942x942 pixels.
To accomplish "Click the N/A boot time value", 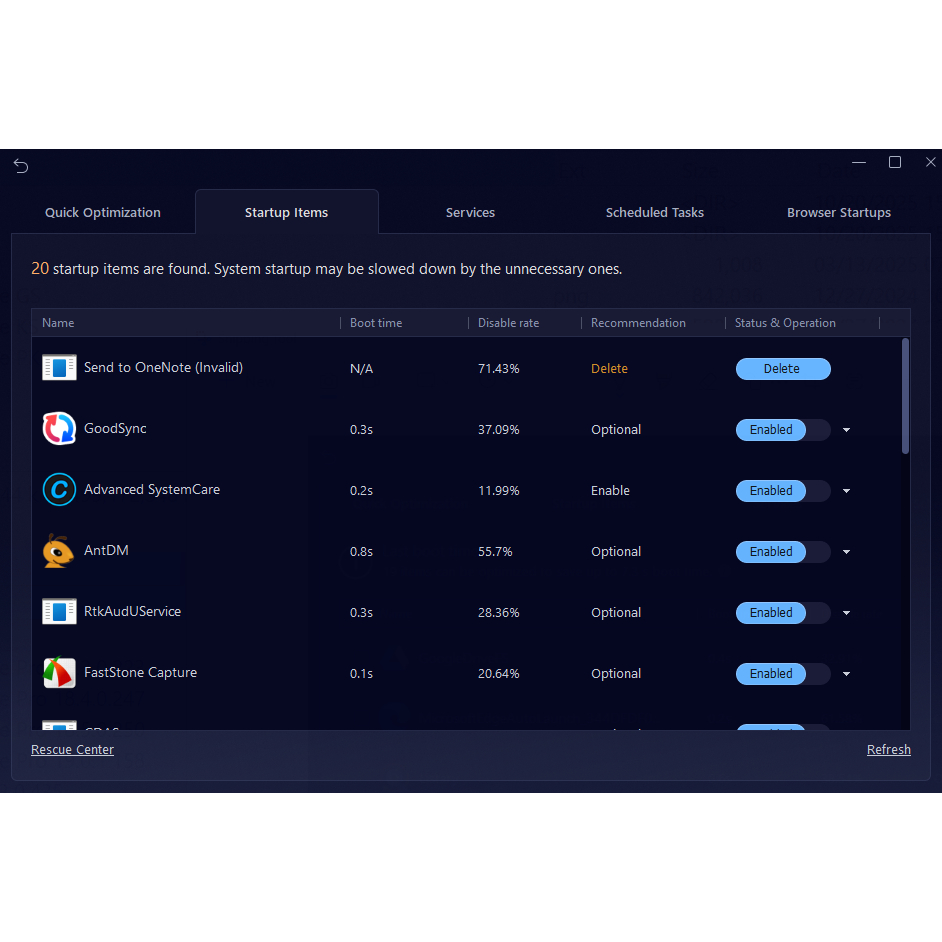I will (x=361, y=369).
